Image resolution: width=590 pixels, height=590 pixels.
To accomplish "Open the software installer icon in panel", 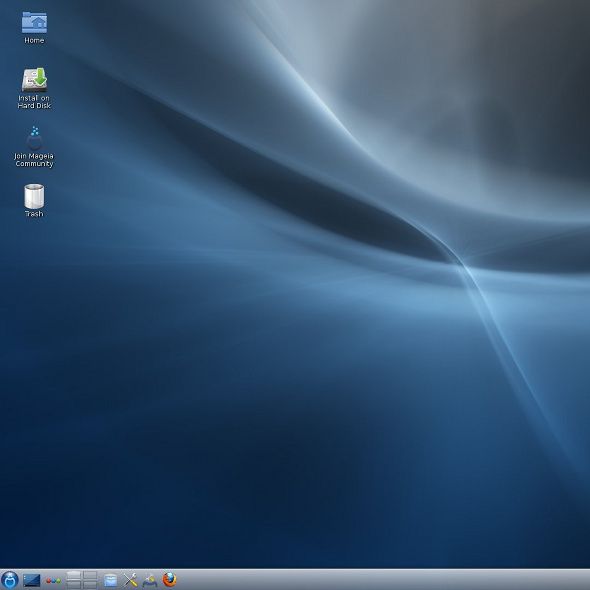I will pos(150,581).
